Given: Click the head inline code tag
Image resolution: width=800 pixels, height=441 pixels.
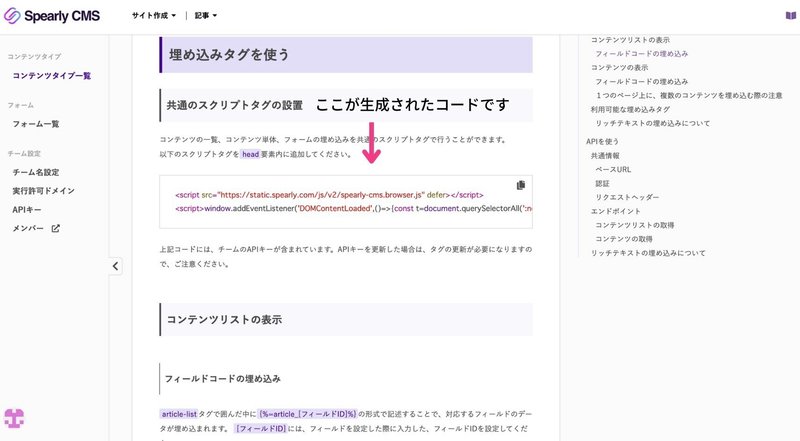Looking at the screenshot, I should 251,154.
